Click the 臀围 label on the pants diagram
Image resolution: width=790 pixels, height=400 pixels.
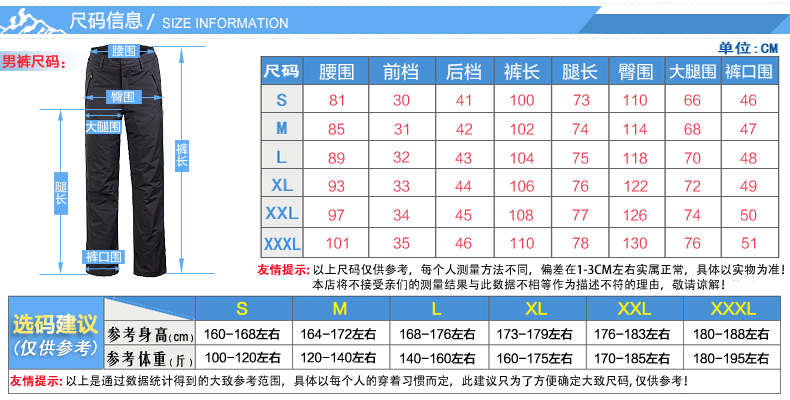click(123, 97)
